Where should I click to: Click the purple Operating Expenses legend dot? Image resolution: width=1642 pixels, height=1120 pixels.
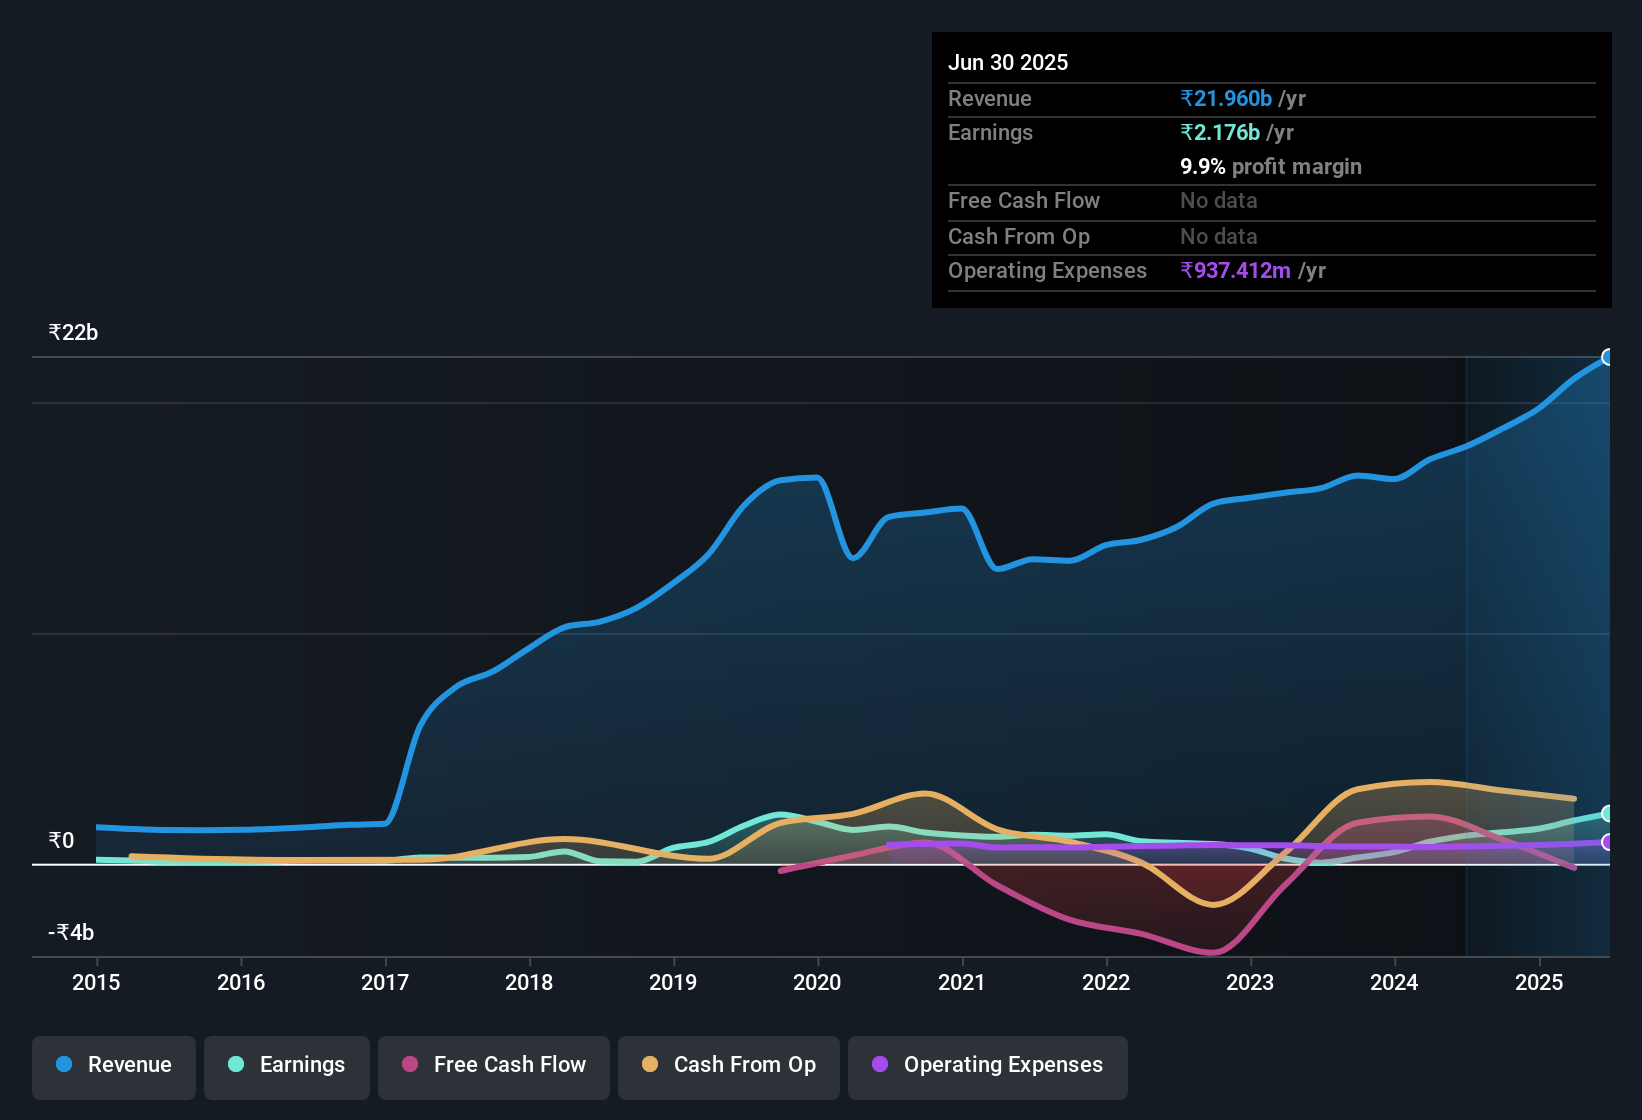880,1065
